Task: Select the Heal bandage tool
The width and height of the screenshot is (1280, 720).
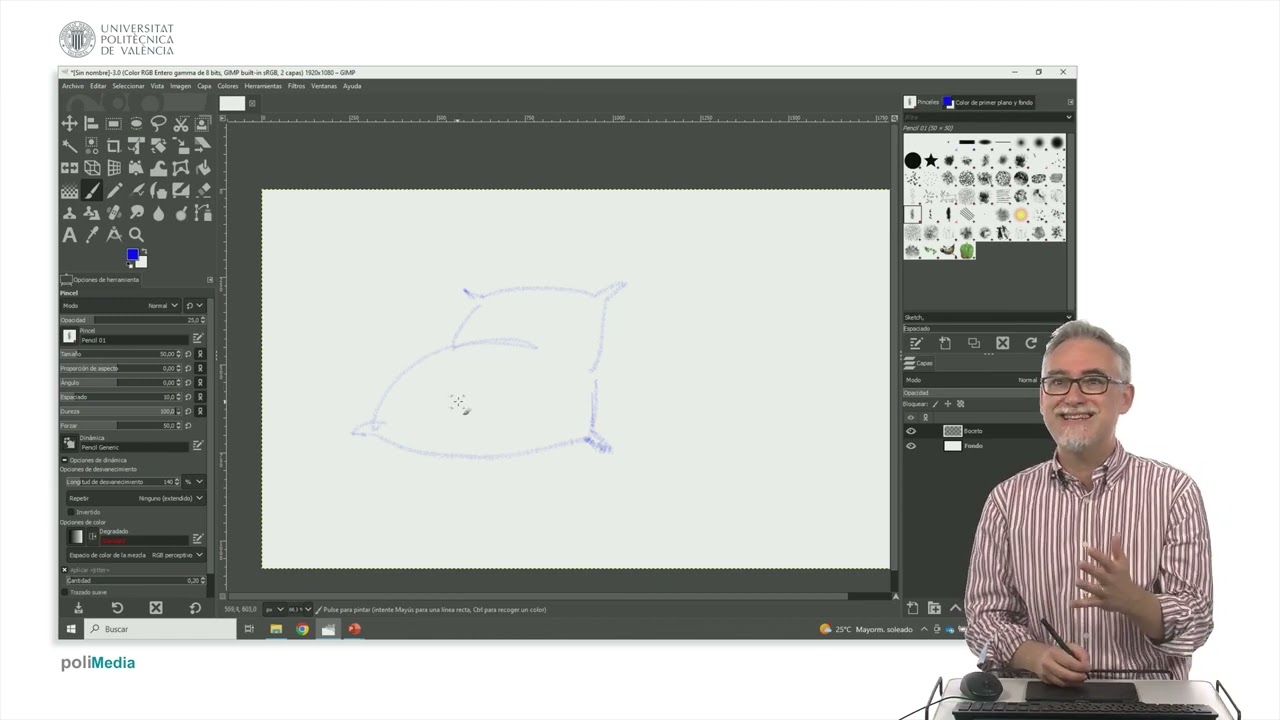Action: (113, 213)
